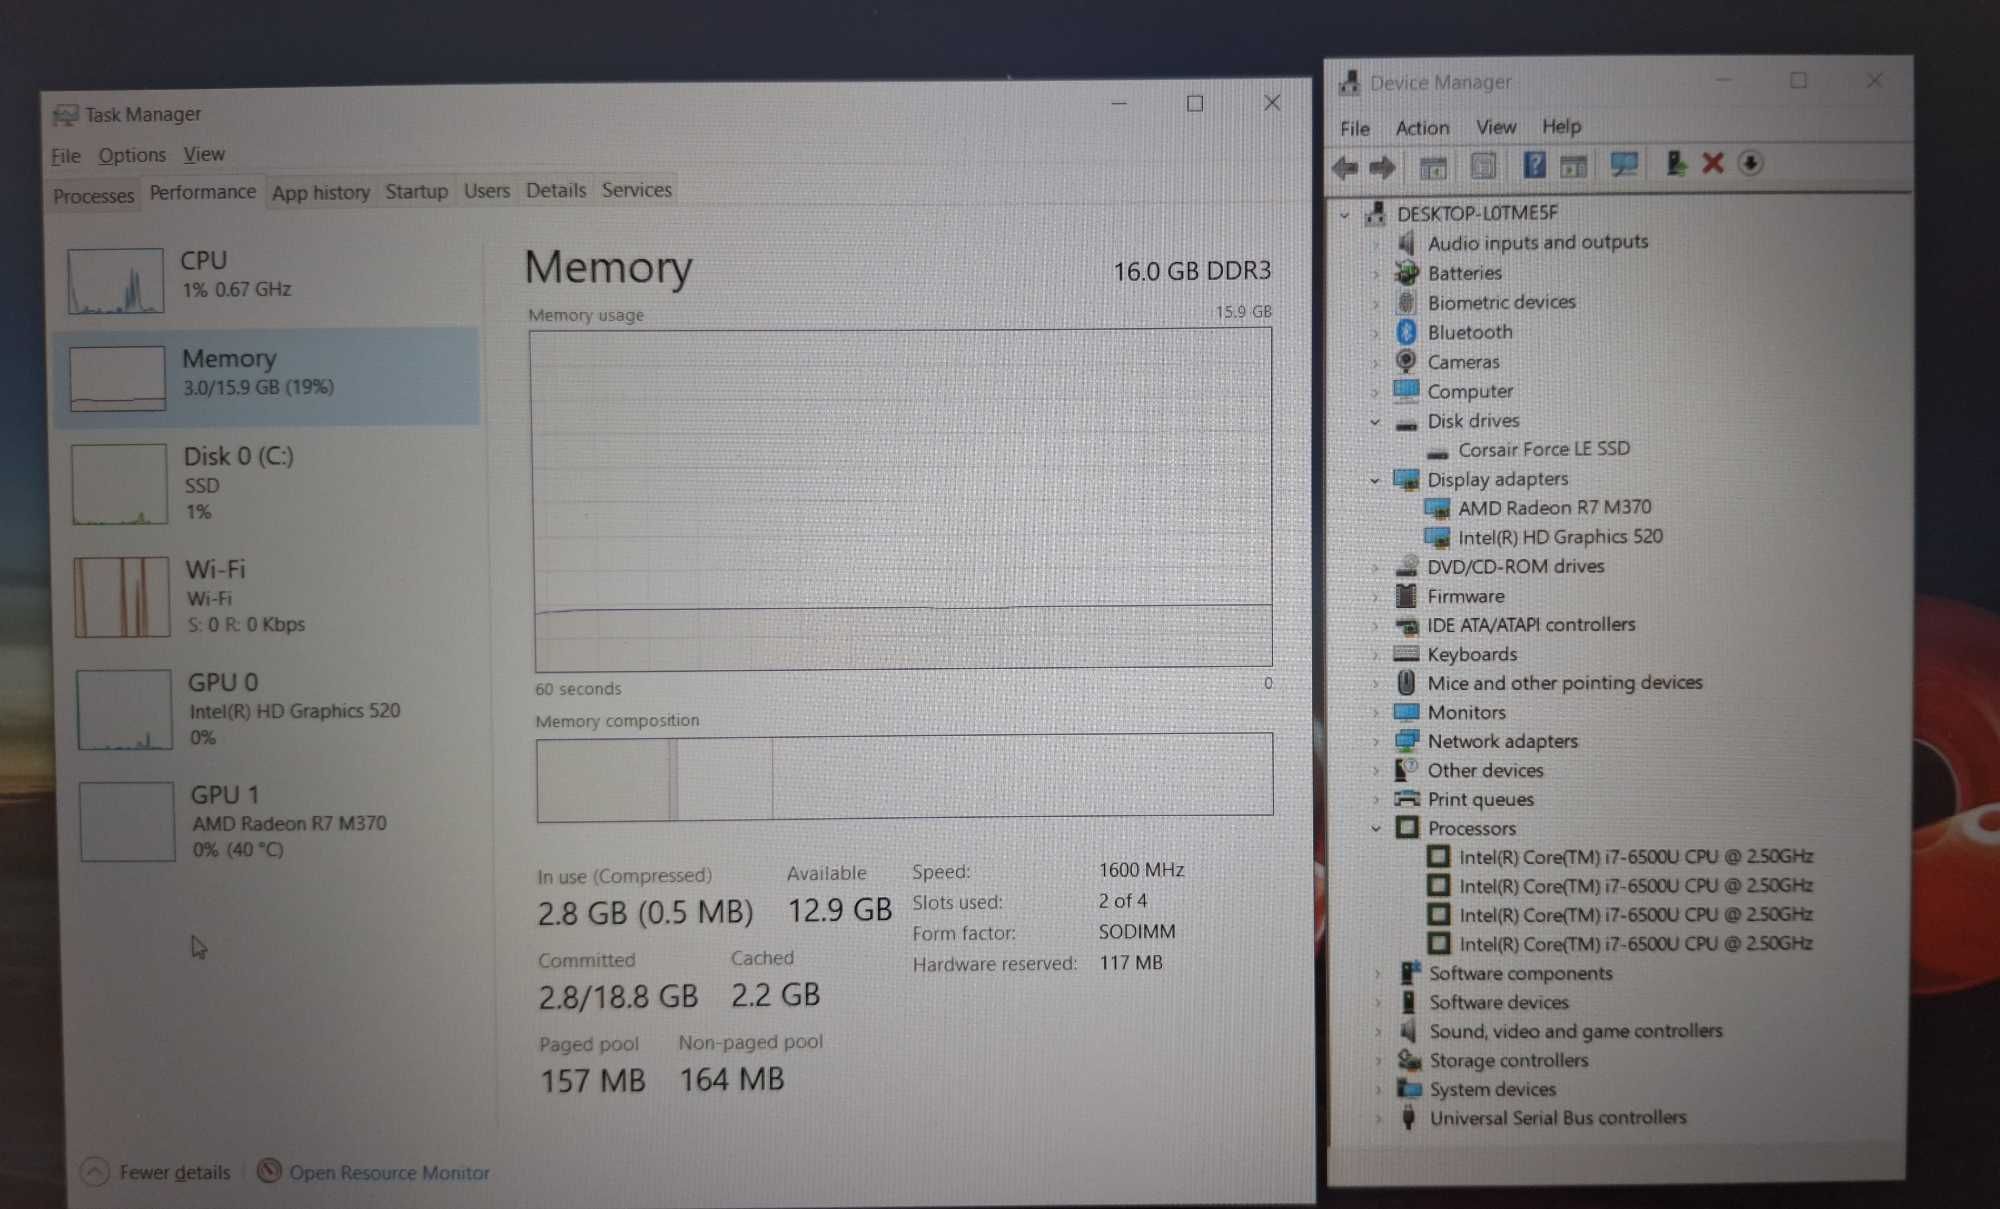Click Forward arrow in Device Manager toolbar
This screenshot has width=2000, height=1209.
(1383, 167)
